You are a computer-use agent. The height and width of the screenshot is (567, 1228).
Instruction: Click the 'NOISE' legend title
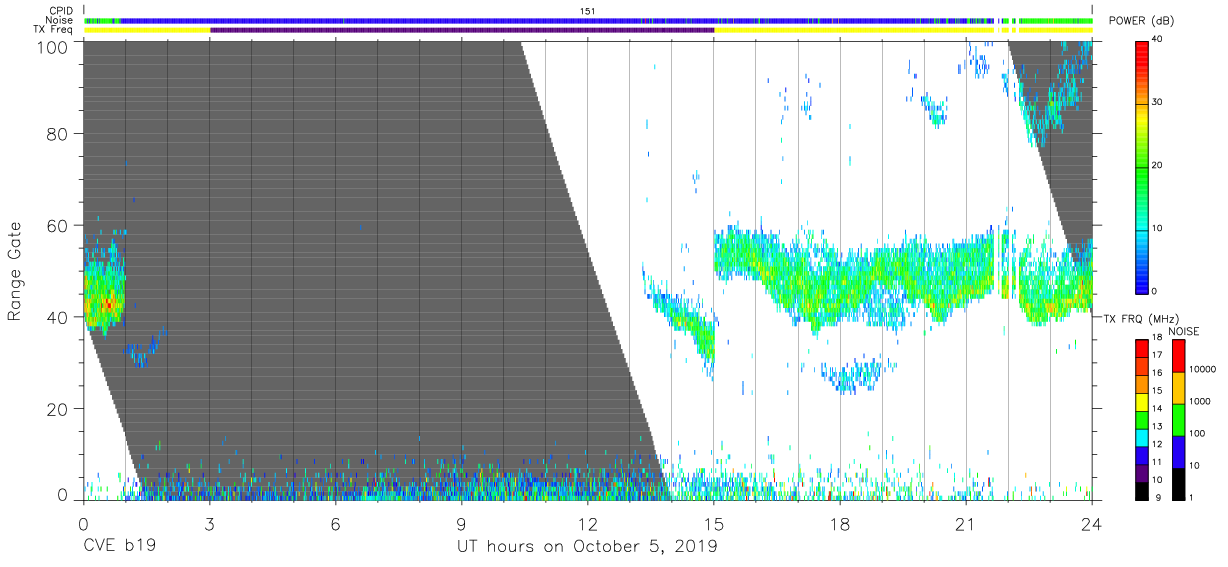[1183, 331]
